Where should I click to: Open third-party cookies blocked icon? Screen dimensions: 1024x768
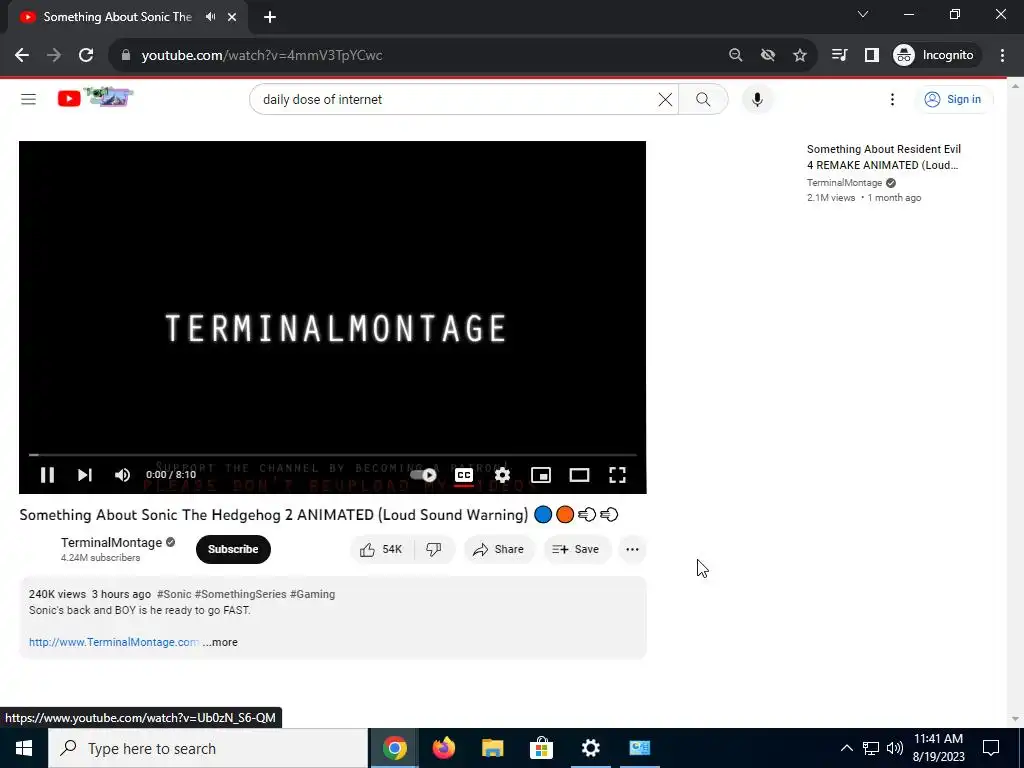[x=768, y=56]
